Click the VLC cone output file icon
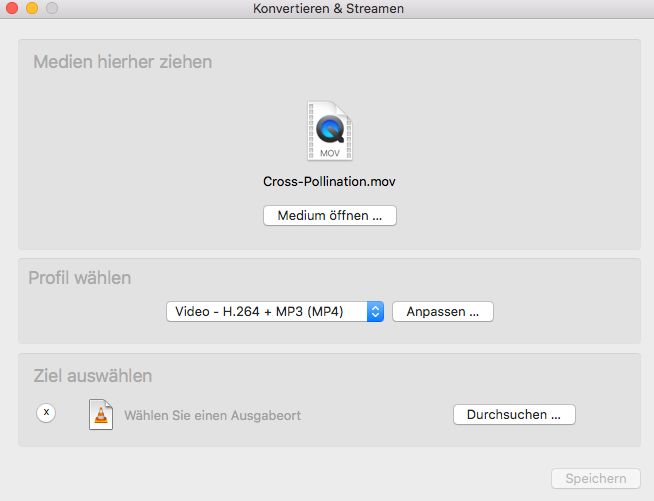The width and height of the screenshot is (654, 501). pos(101,414)
